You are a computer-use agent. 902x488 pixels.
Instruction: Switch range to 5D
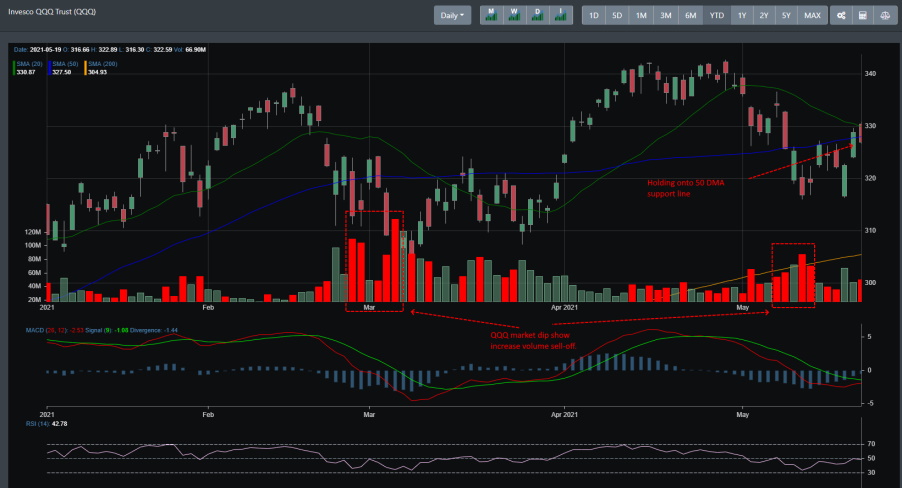[617, 16]
